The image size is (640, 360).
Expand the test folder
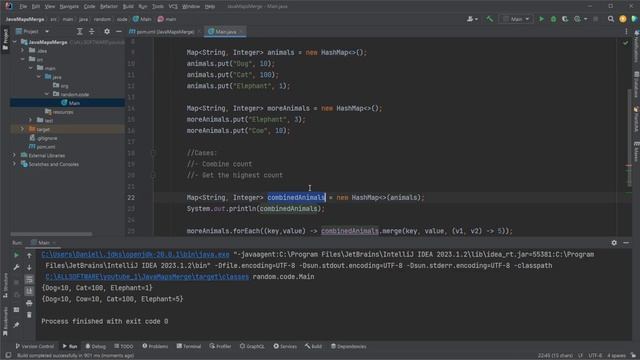click(31, 120)
